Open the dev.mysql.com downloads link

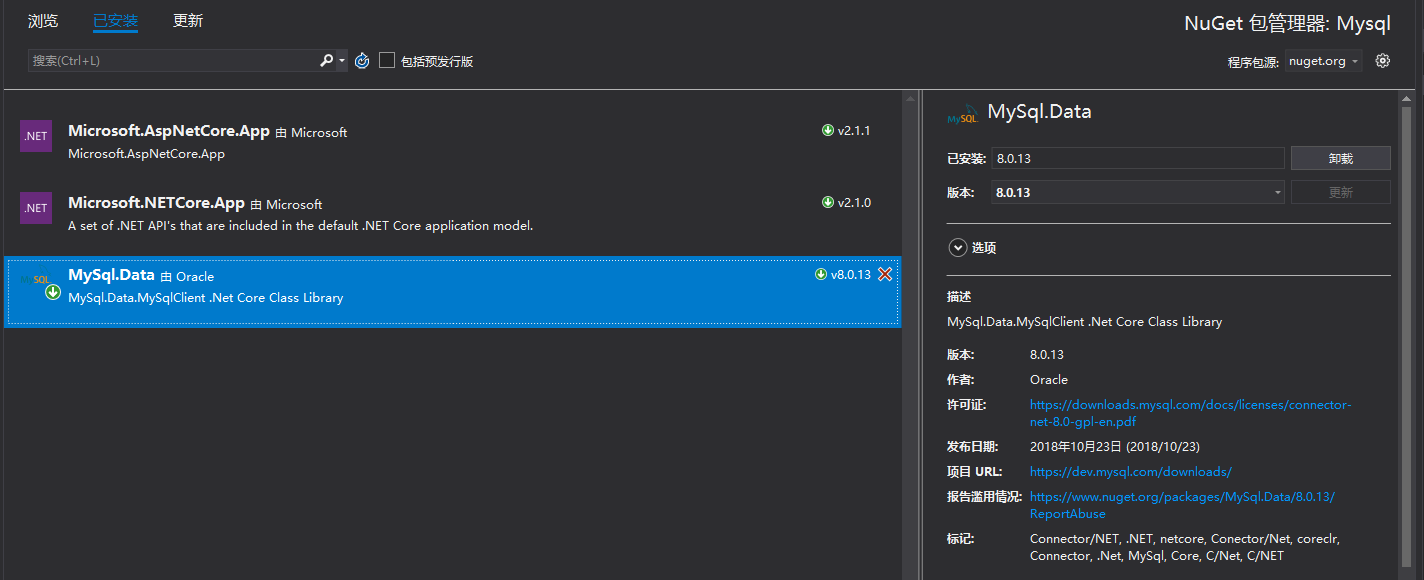pos(1130,471)
